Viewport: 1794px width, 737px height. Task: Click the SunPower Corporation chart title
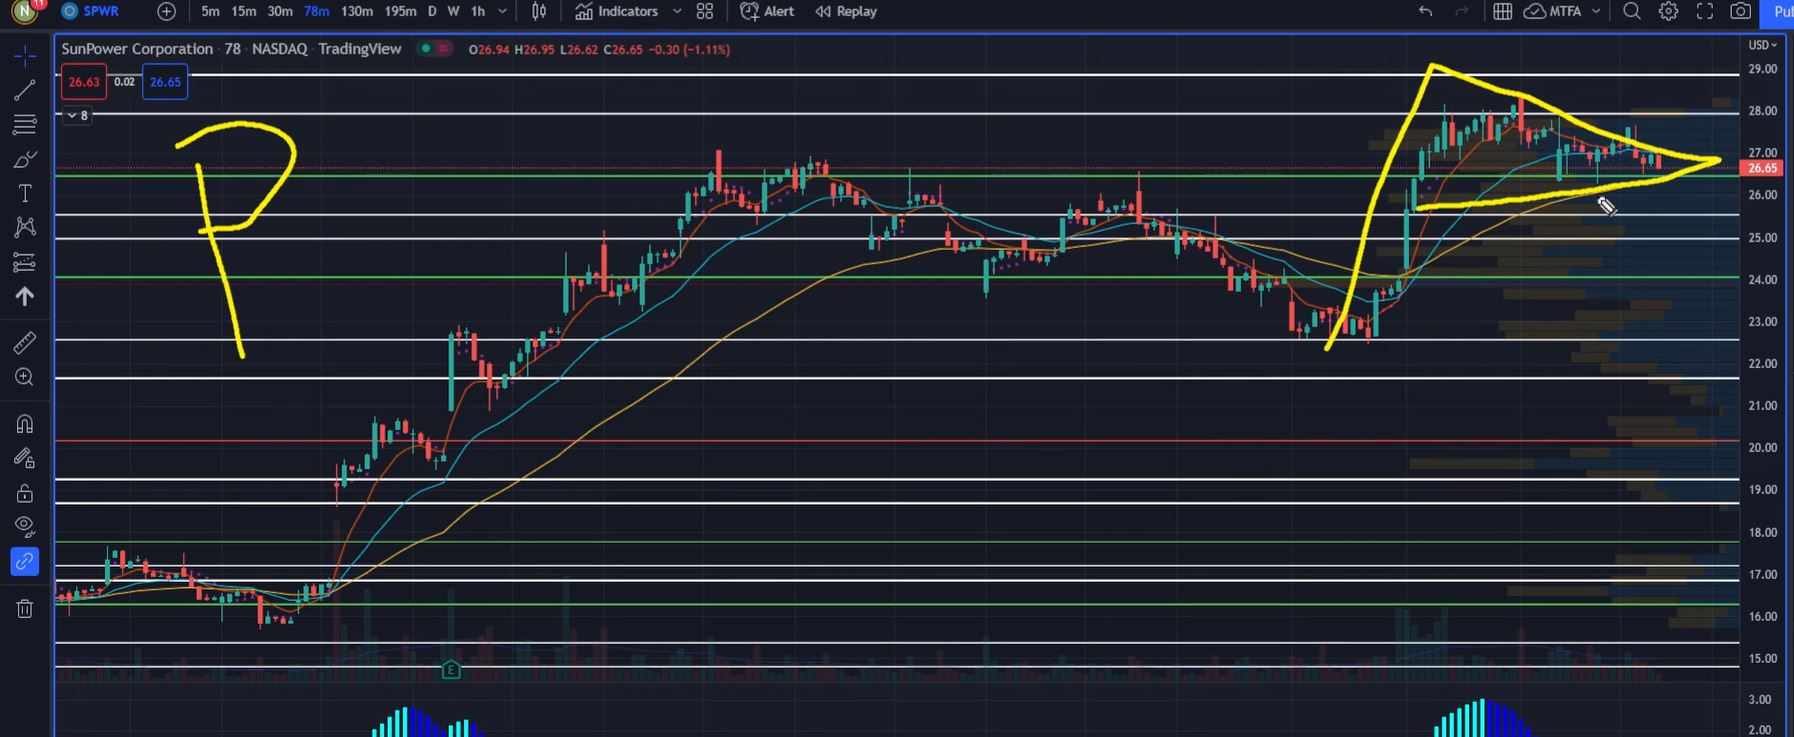coord(137,48)
